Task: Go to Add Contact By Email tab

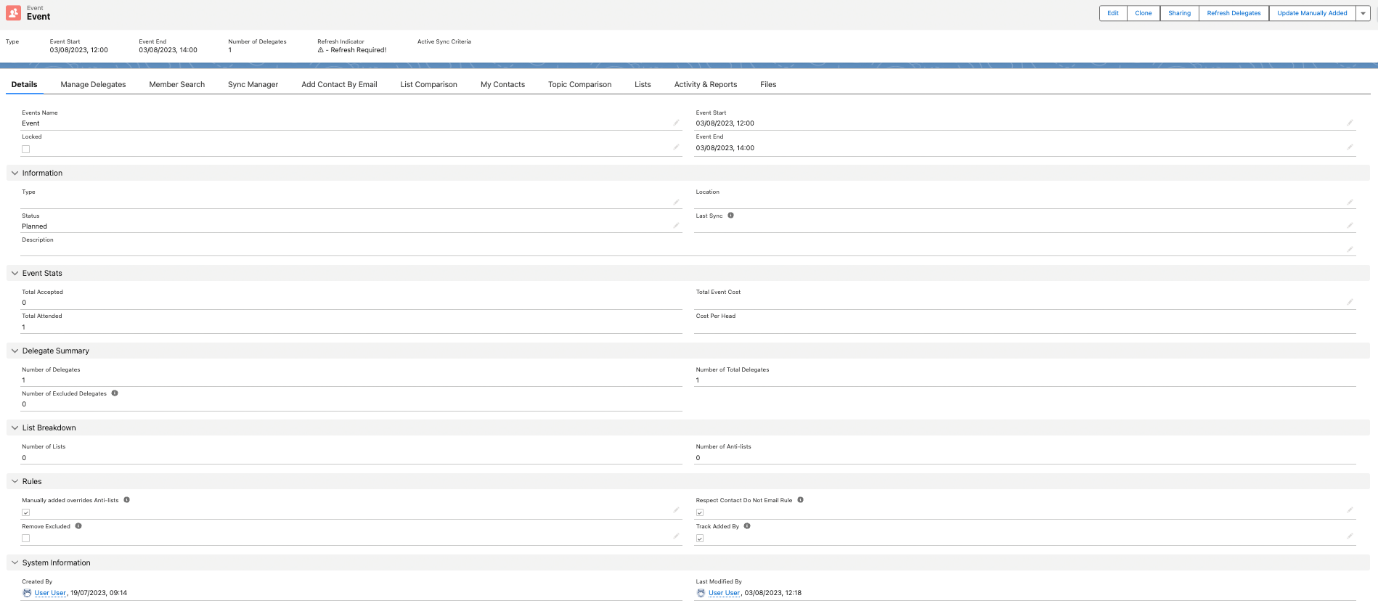Action: 339,84
